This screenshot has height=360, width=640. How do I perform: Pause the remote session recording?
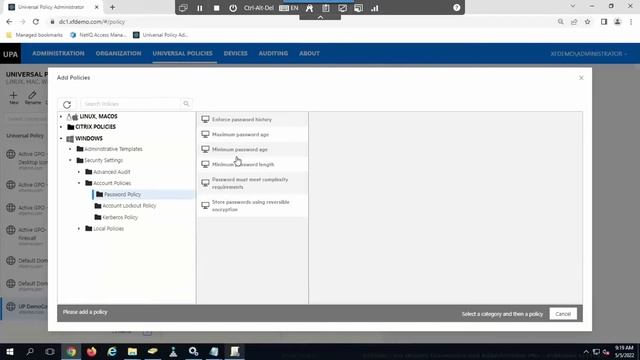pos(200,8)
